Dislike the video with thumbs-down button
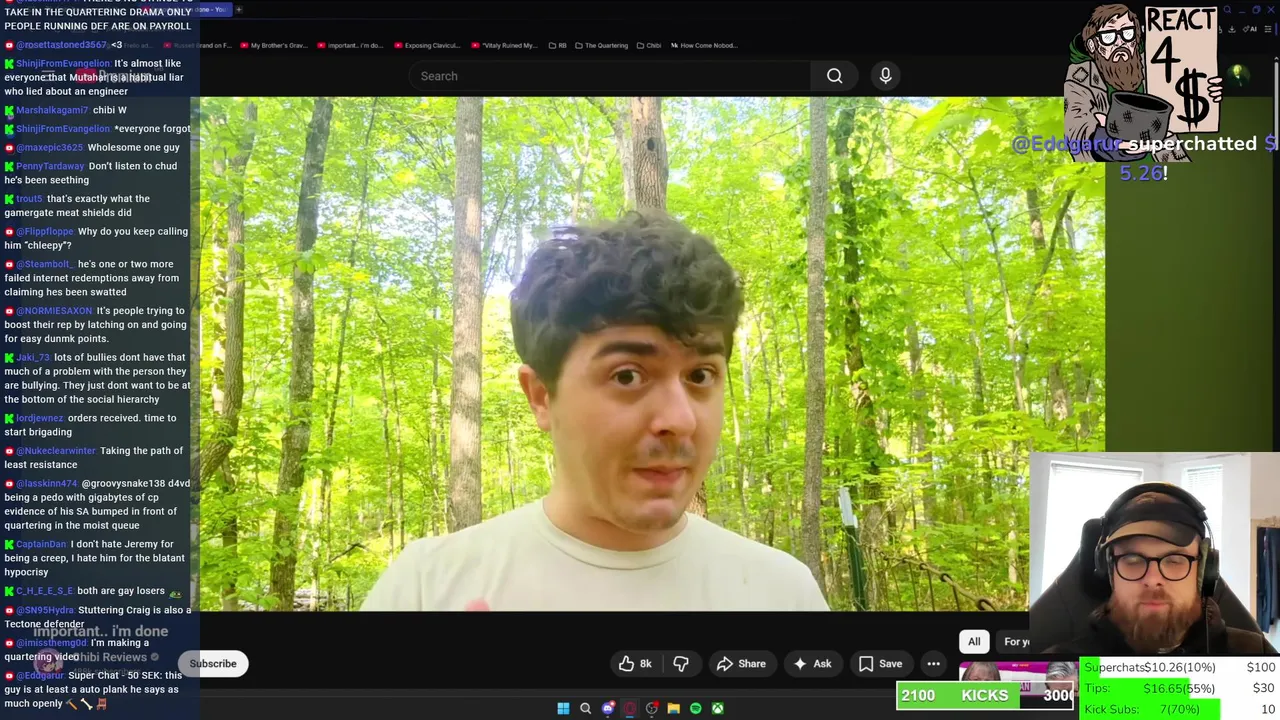This screenshot has width=1280, height=720. [681, 664]
